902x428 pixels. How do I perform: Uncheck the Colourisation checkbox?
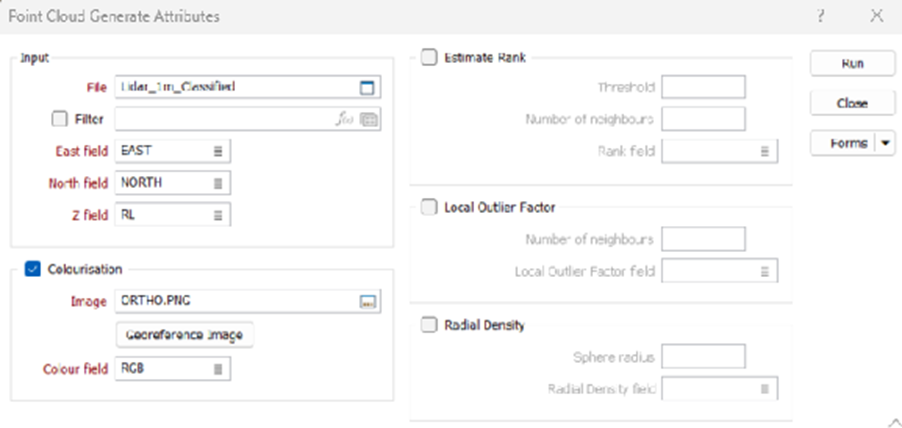coord(32,268)
